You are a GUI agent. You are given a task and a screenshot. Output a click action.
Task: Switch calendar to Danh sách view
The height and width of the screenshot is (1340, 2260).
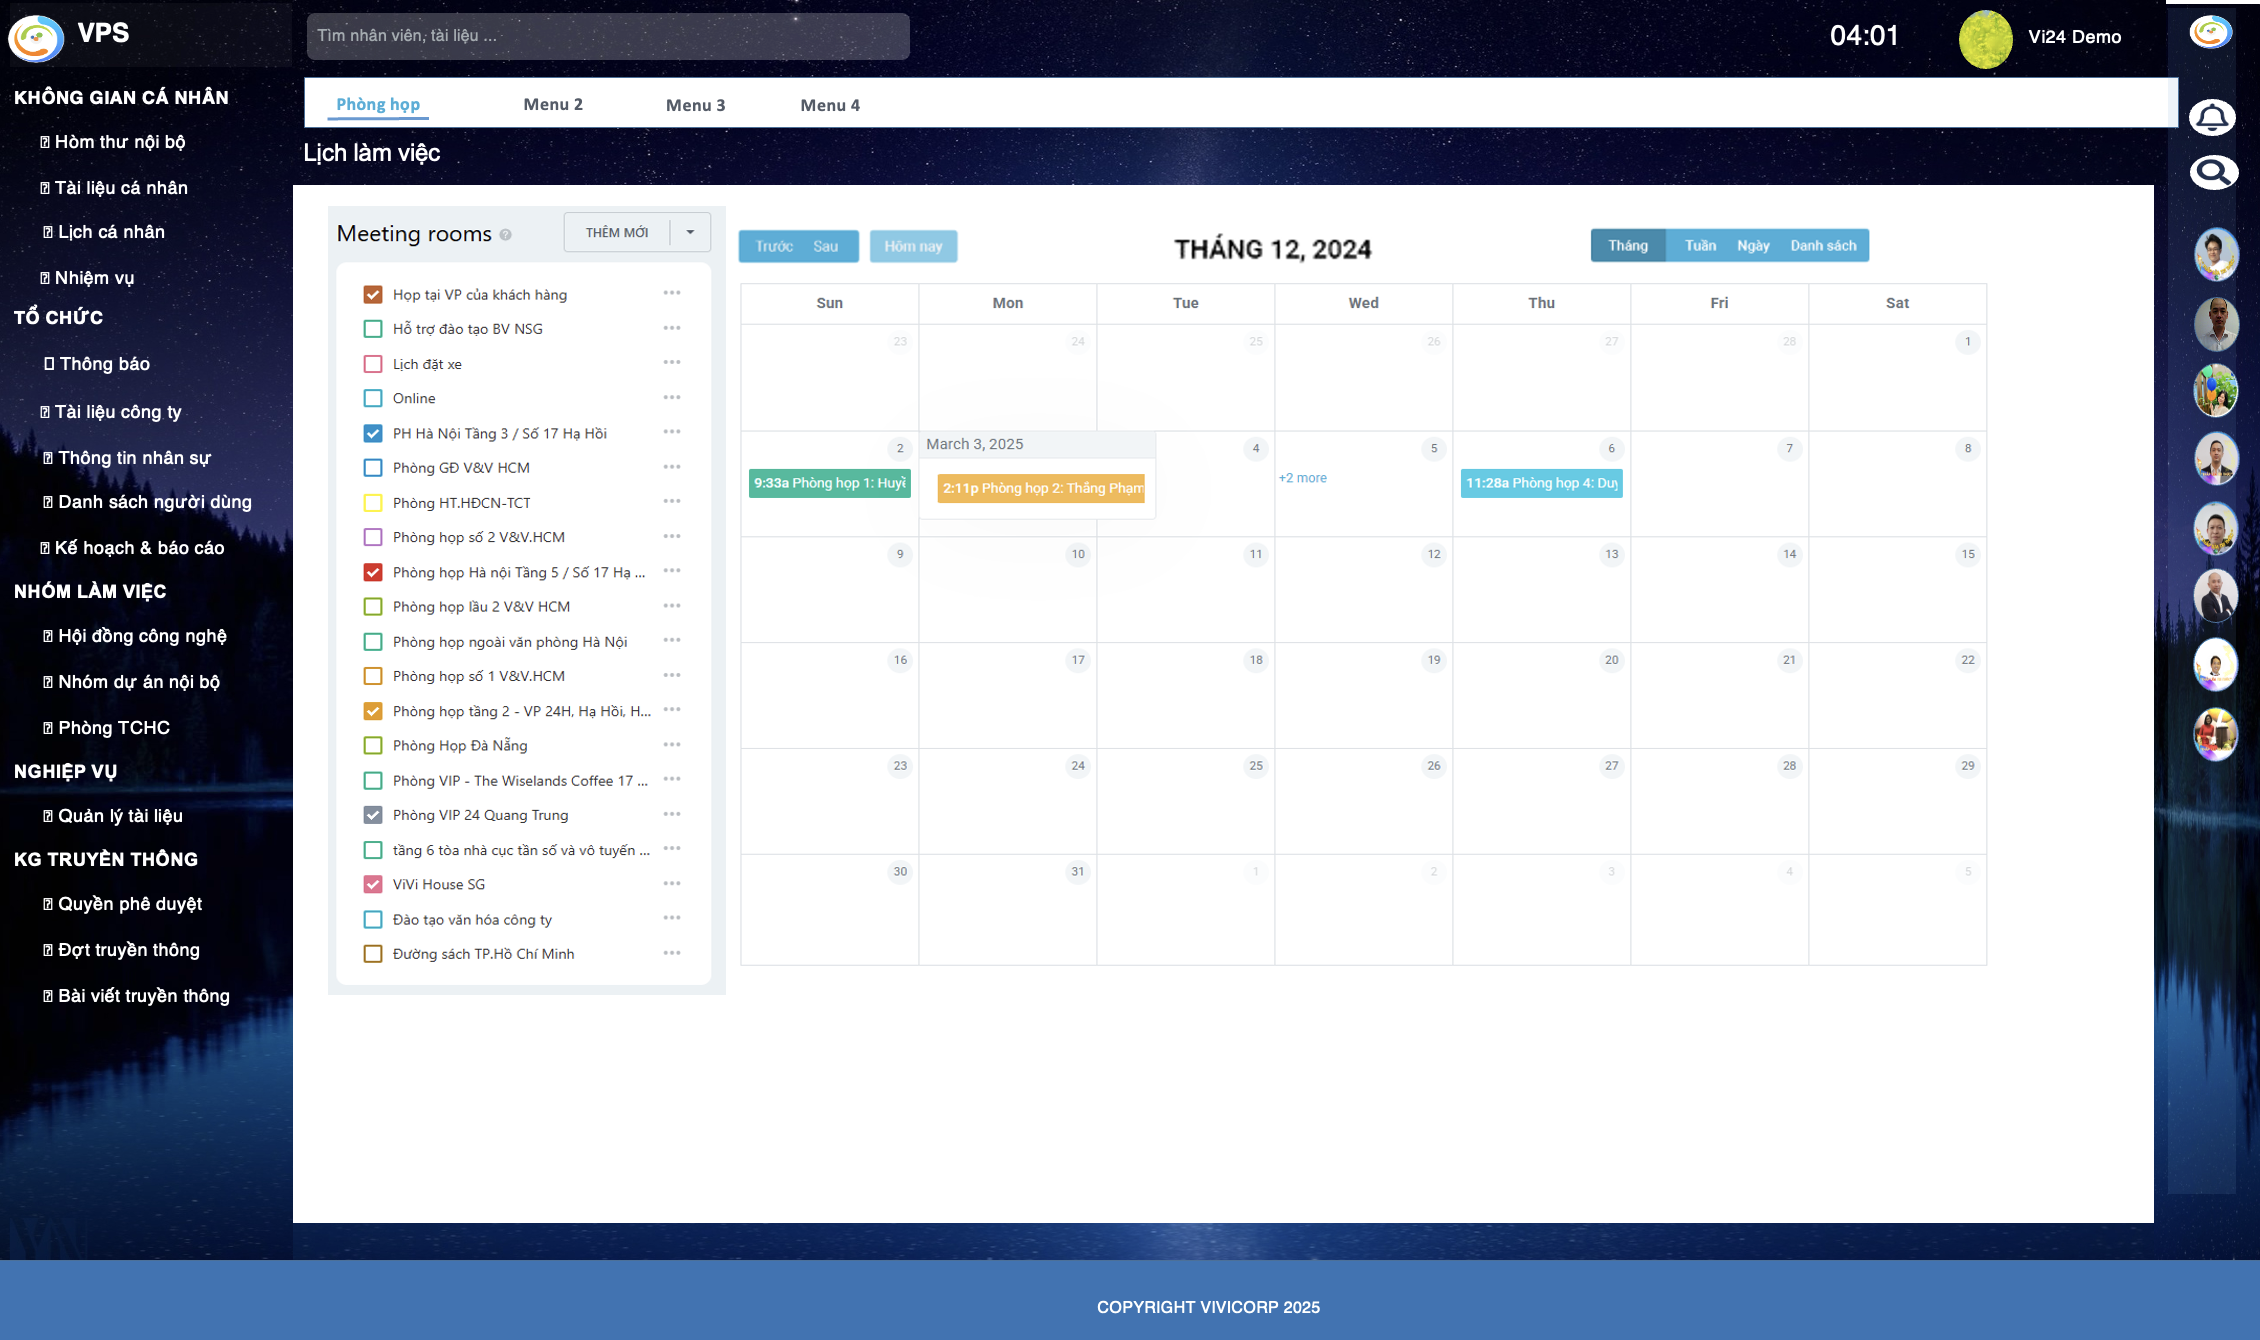coord(1823,245)
